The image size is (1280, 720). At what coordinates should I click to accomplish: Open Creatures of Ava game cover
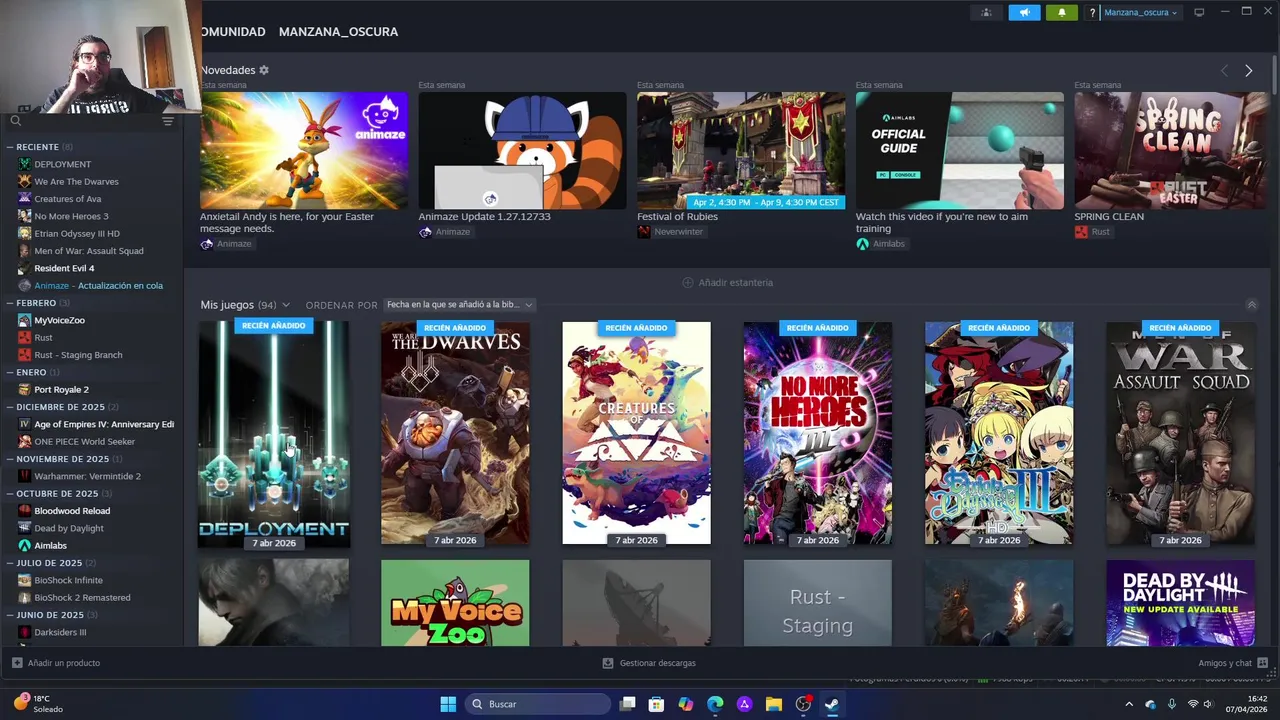(x=636, y=433)
